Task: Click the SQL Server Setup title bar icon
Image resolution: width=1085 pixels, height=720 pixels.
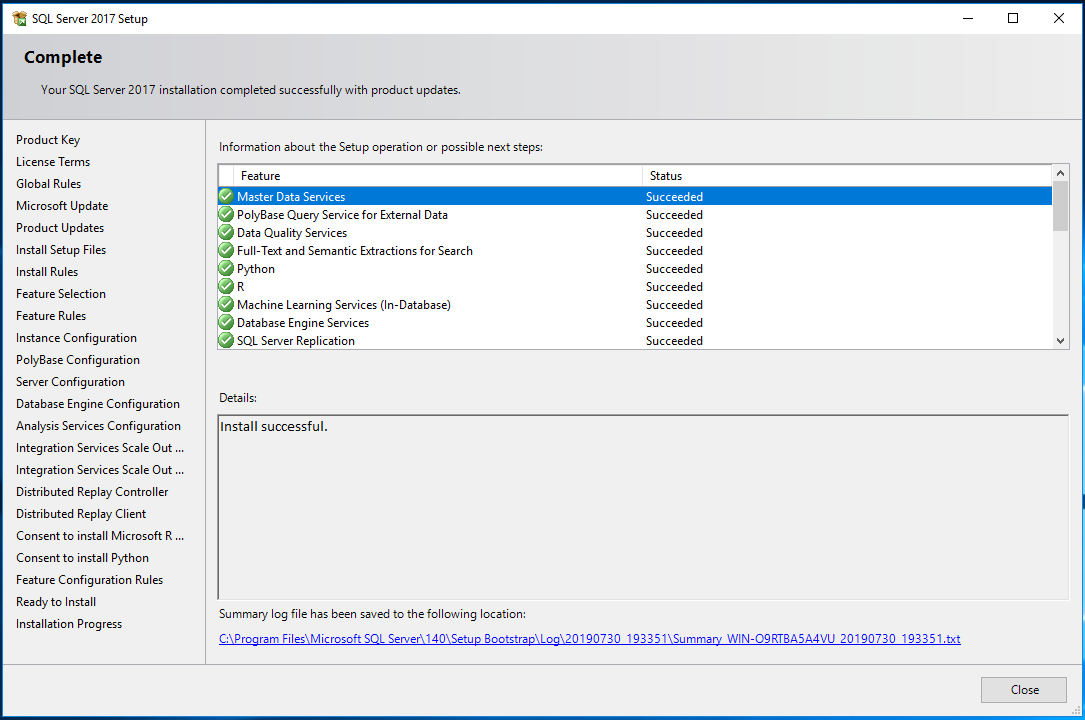Action: [19, 18]
